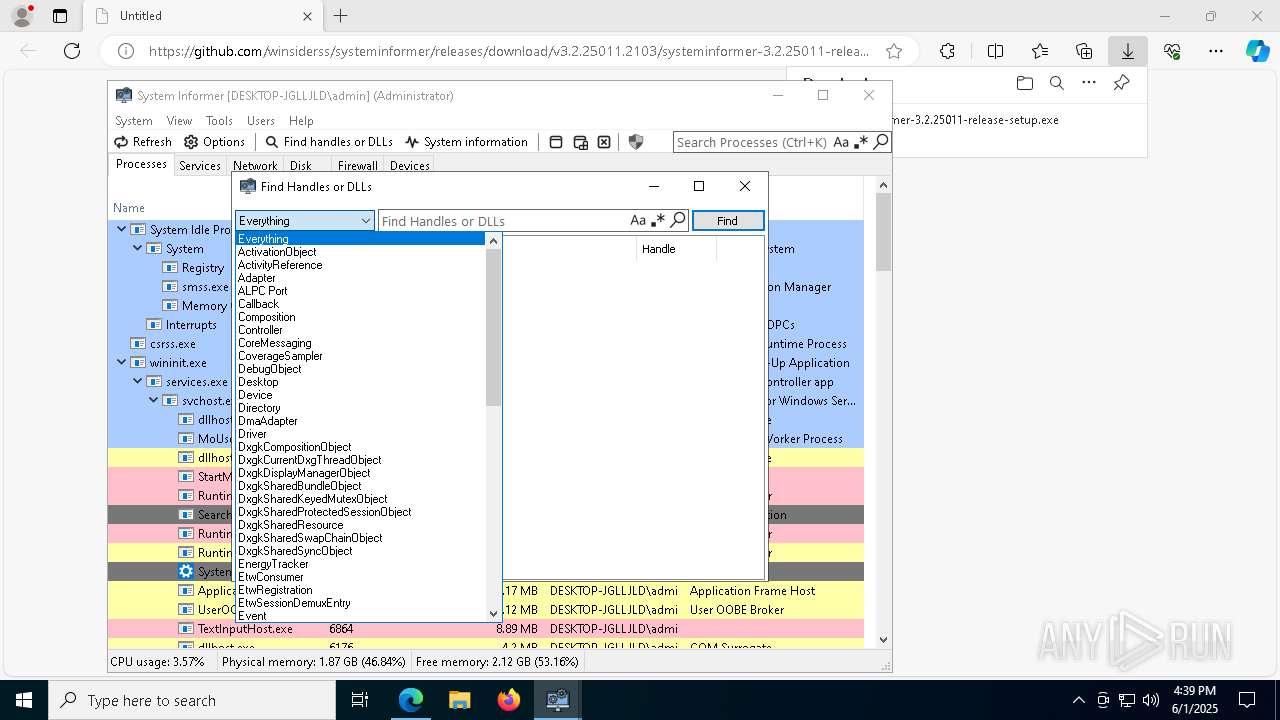This screenshot has height=720, width=1280.
Task: Click magnifier icon in Find Handles search field
Action: coord(678,221)
